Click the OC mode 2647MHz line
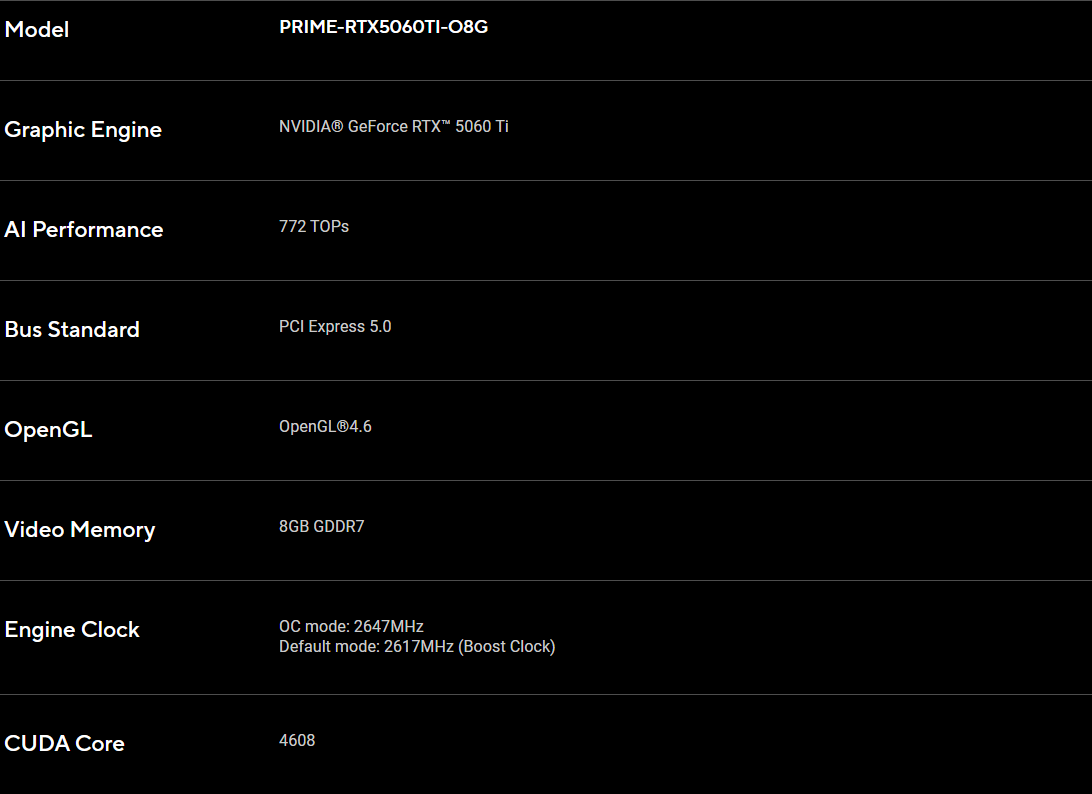The width and height of the screenshot is (1092, 794). (x=351, y=626)
